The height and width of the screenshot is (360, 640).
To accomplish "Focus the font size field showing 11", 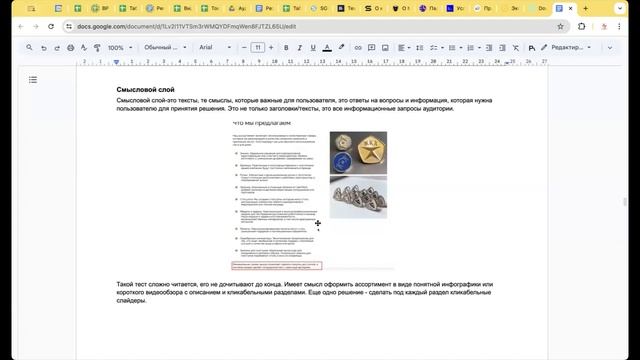I will pos(258,48).
